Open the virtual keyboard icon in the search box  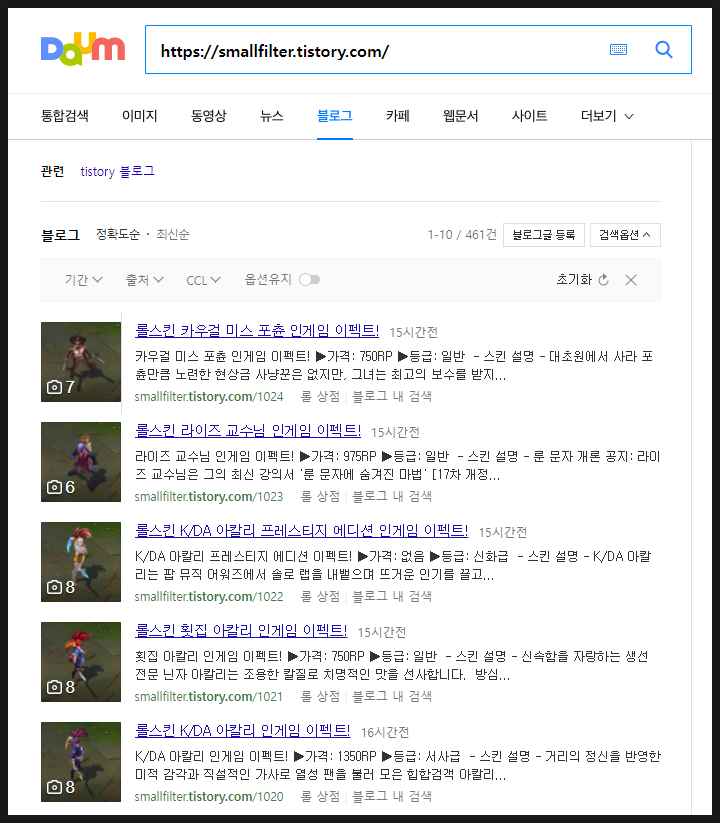pyautogui.click(x=618, y=50)
